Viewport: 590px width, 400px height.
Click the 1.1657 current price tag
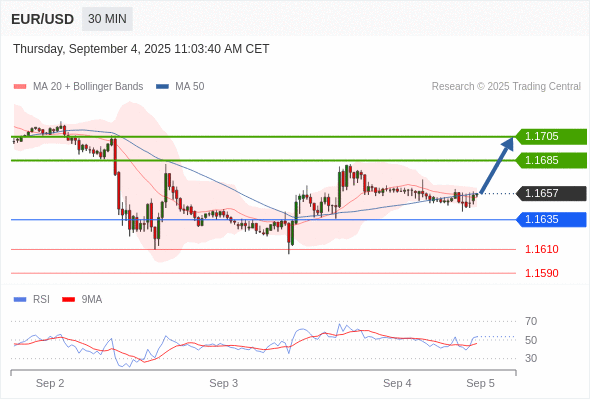pyautogui.click(x=551, y=193)
